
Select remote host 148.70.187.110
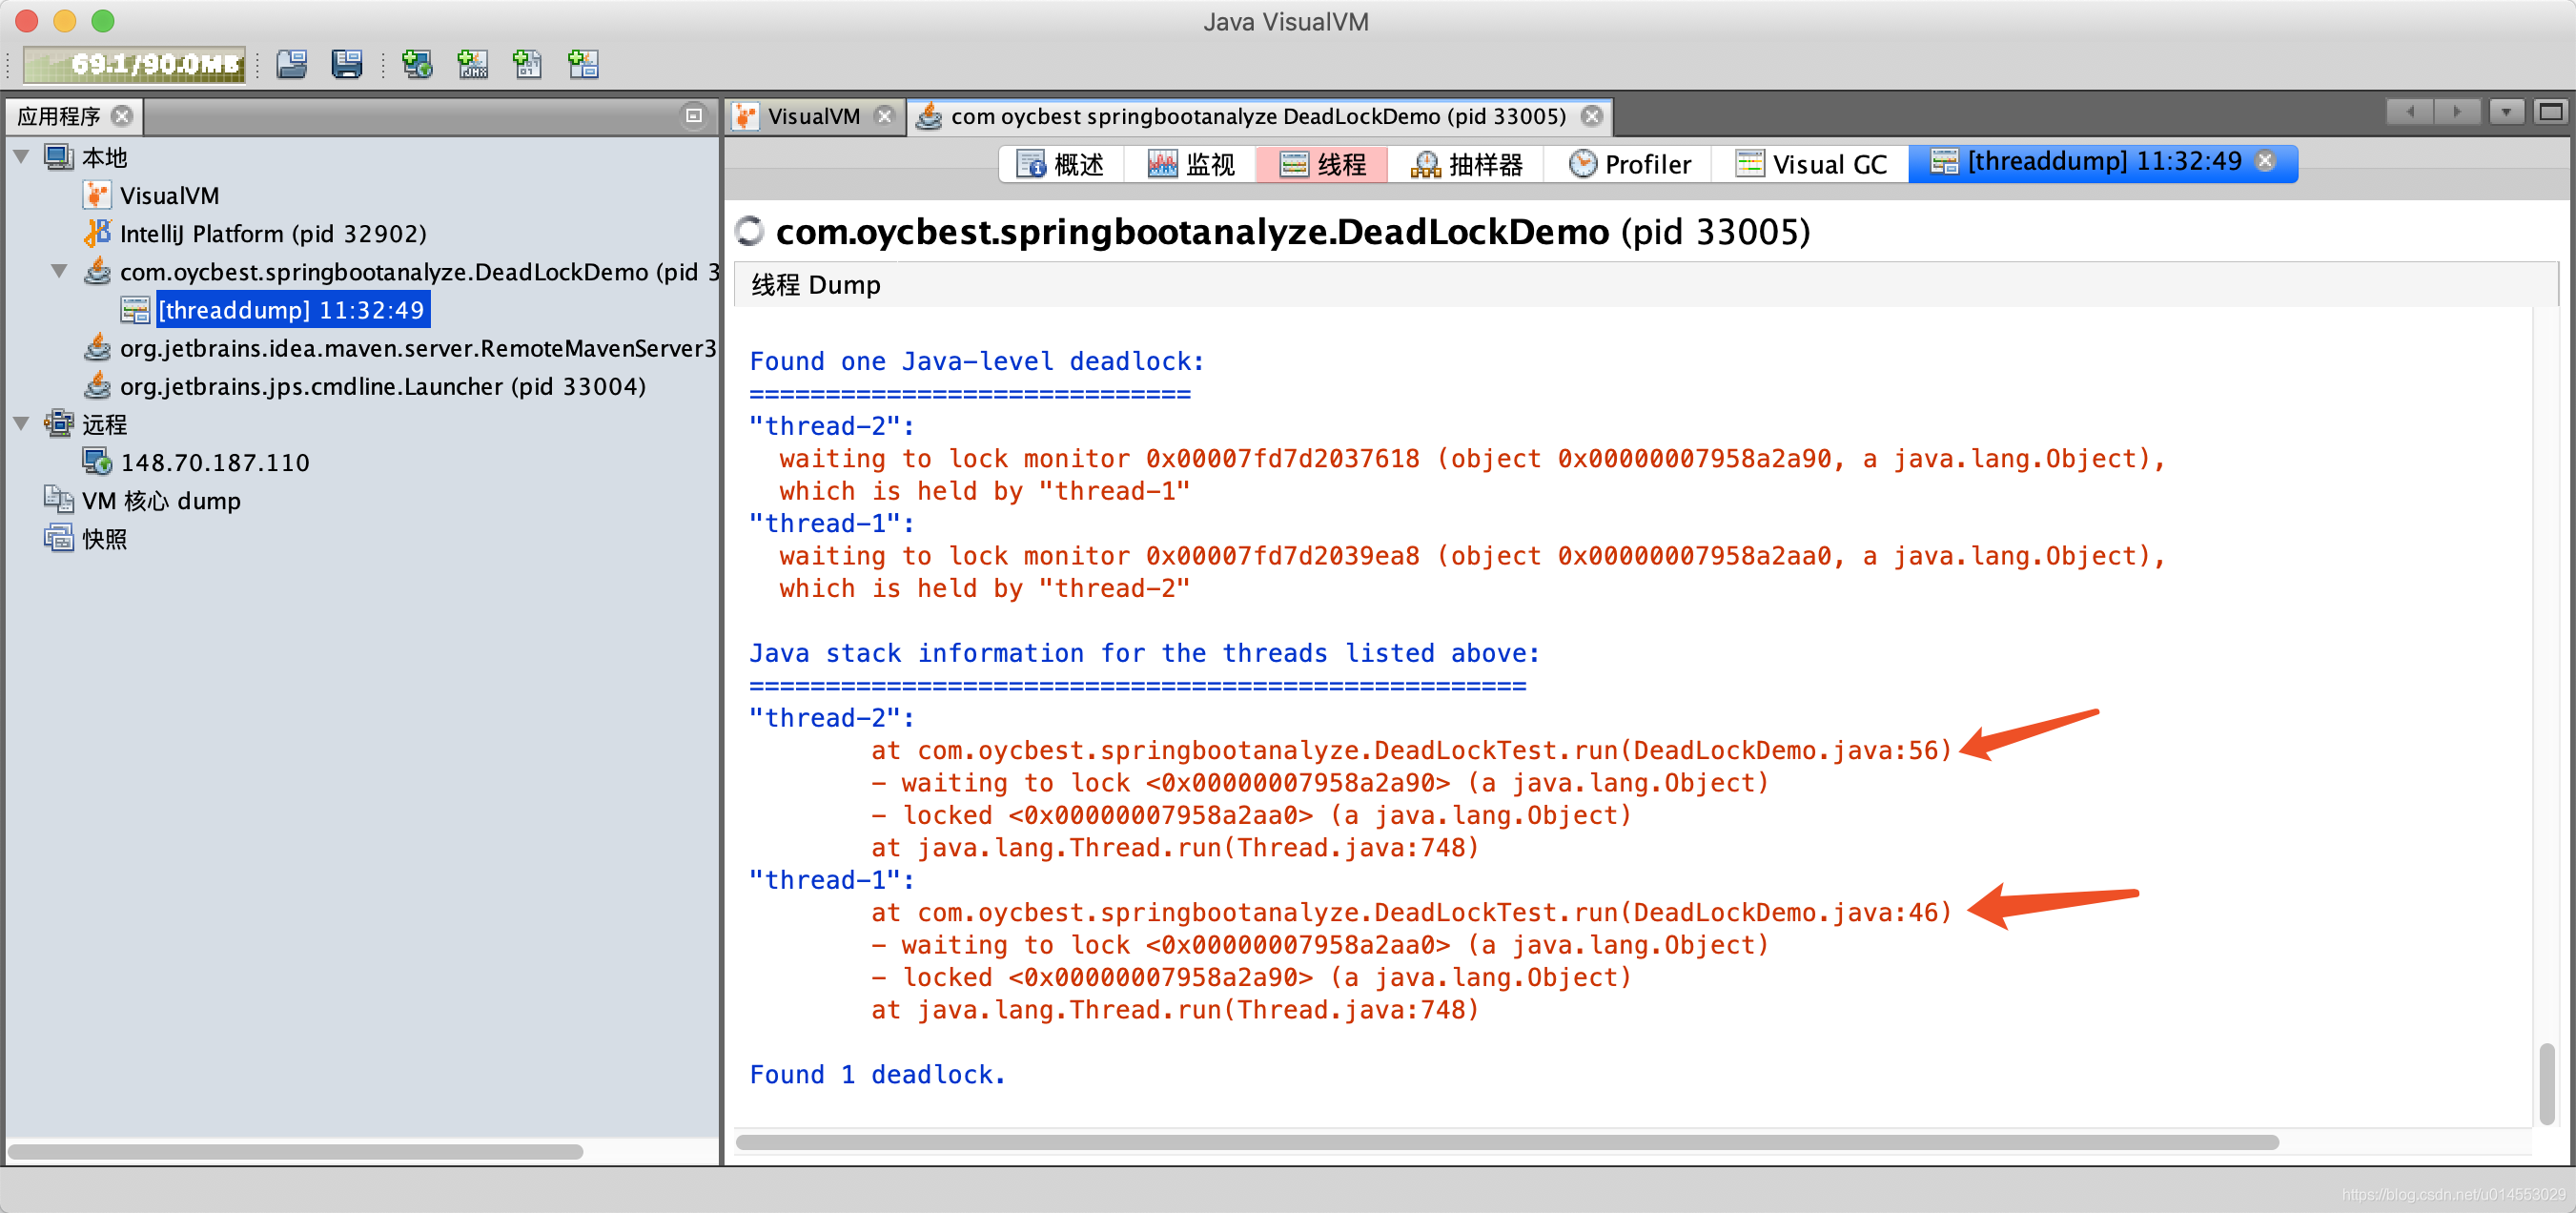click(x=215, y=462)
